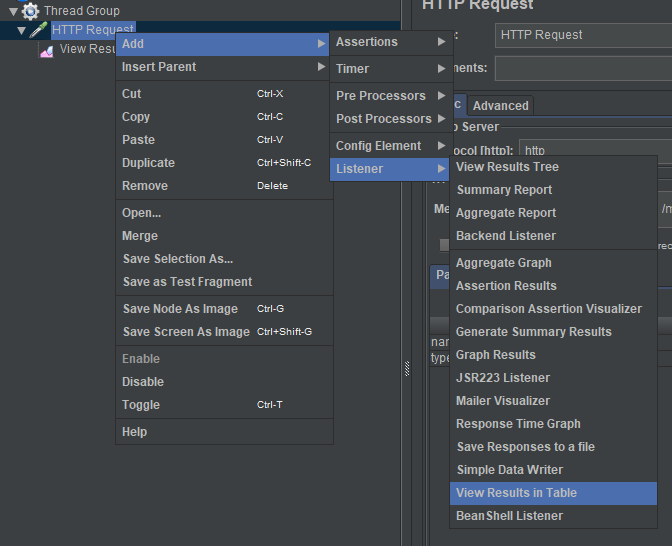Open the Listener submenu
This screenshot has width=672, height=546.
pos(390,169)
